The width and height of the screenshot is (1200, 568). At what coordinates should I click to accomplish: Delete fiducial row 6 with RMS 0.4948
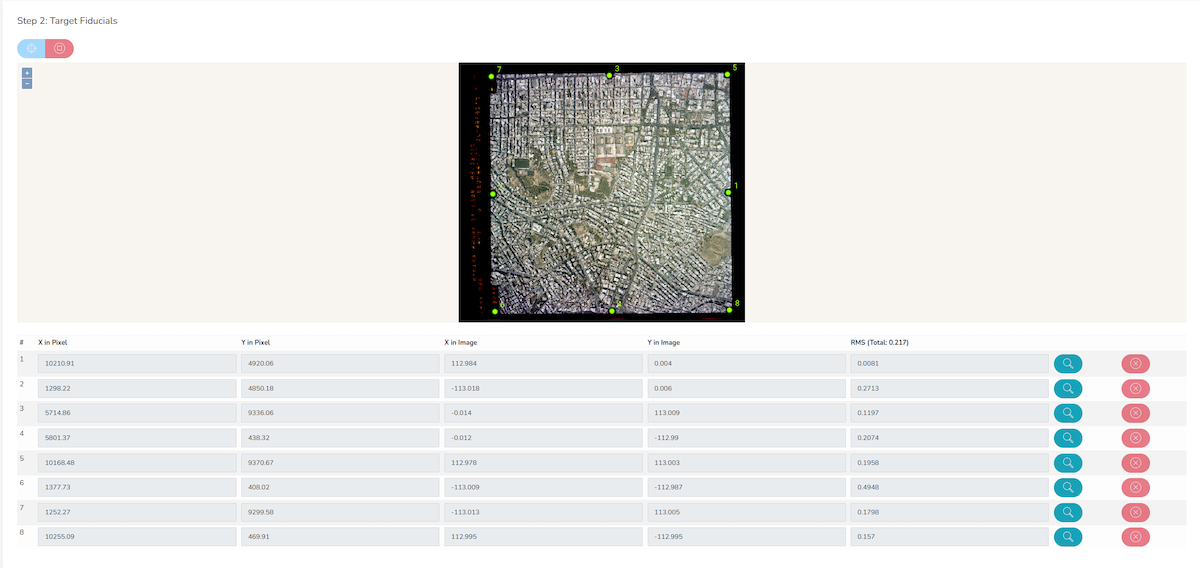pos(1135,487)
